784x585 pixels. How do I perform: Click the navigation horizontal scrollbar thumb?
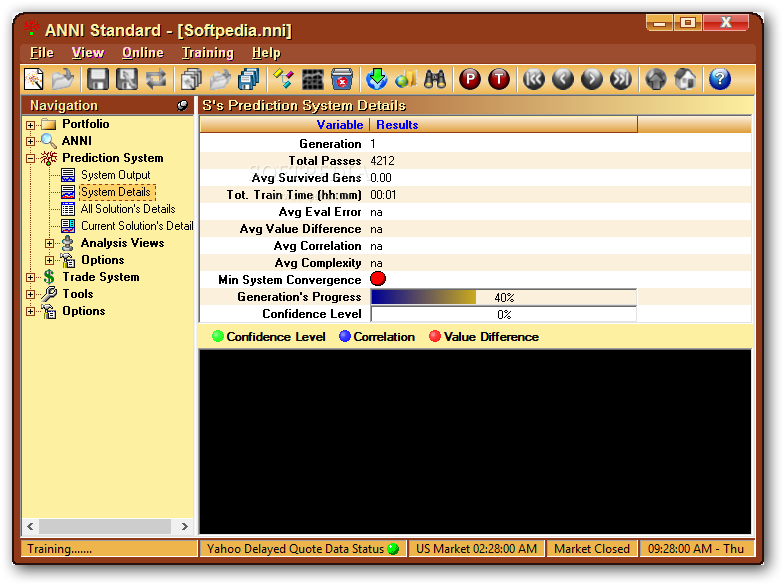tap(105, 526)
